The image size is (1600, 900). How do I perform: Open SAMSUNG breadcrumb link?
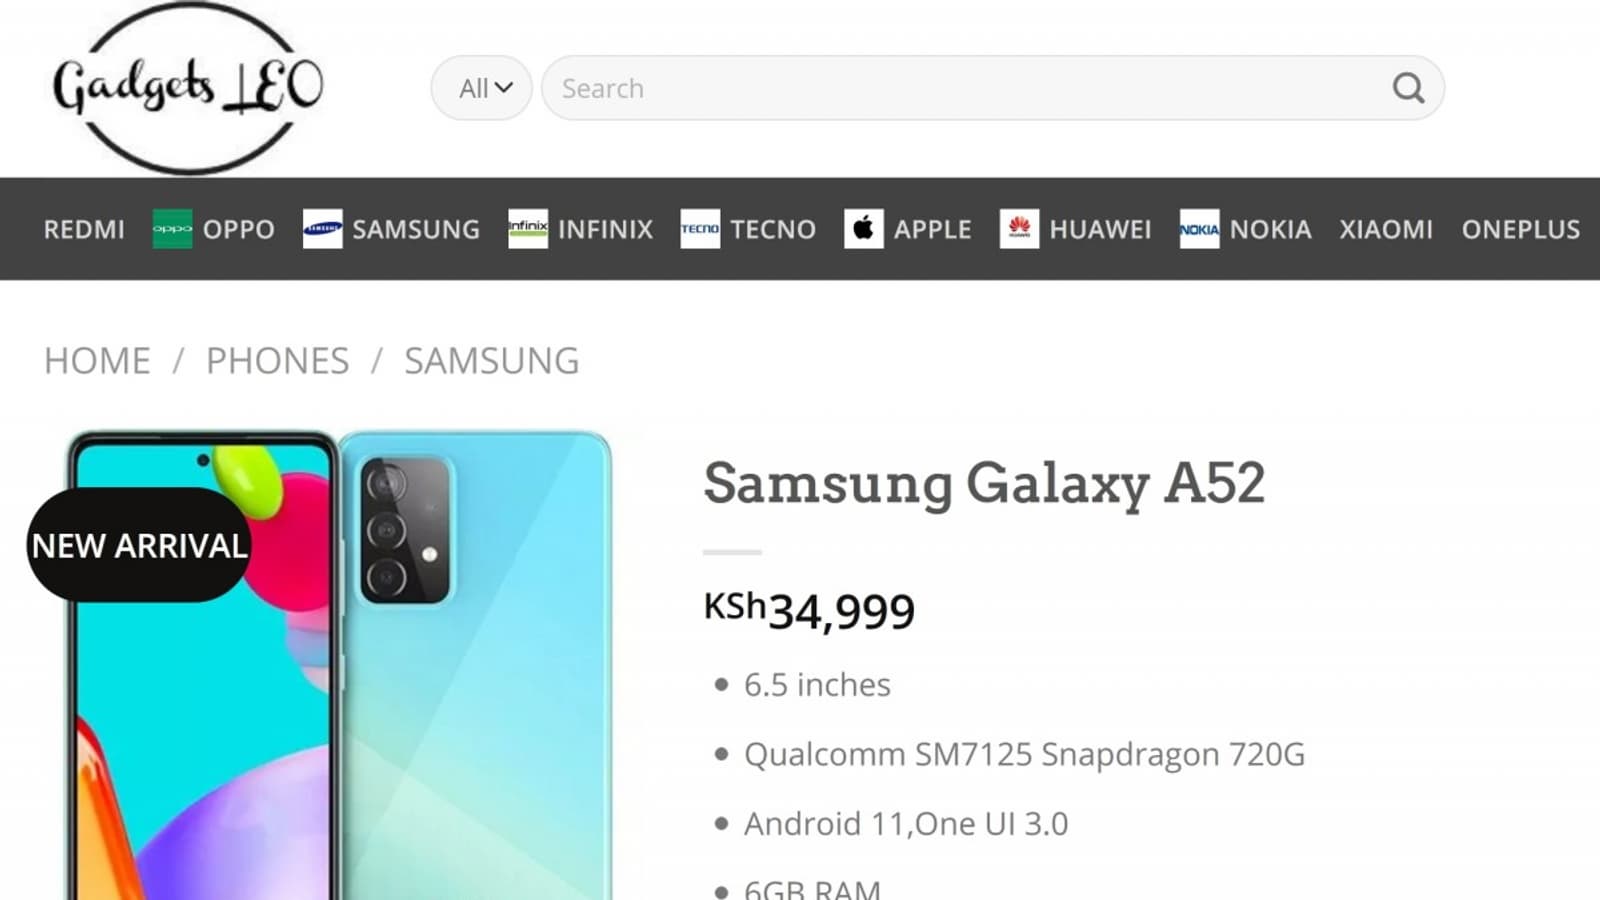(491, 360)
